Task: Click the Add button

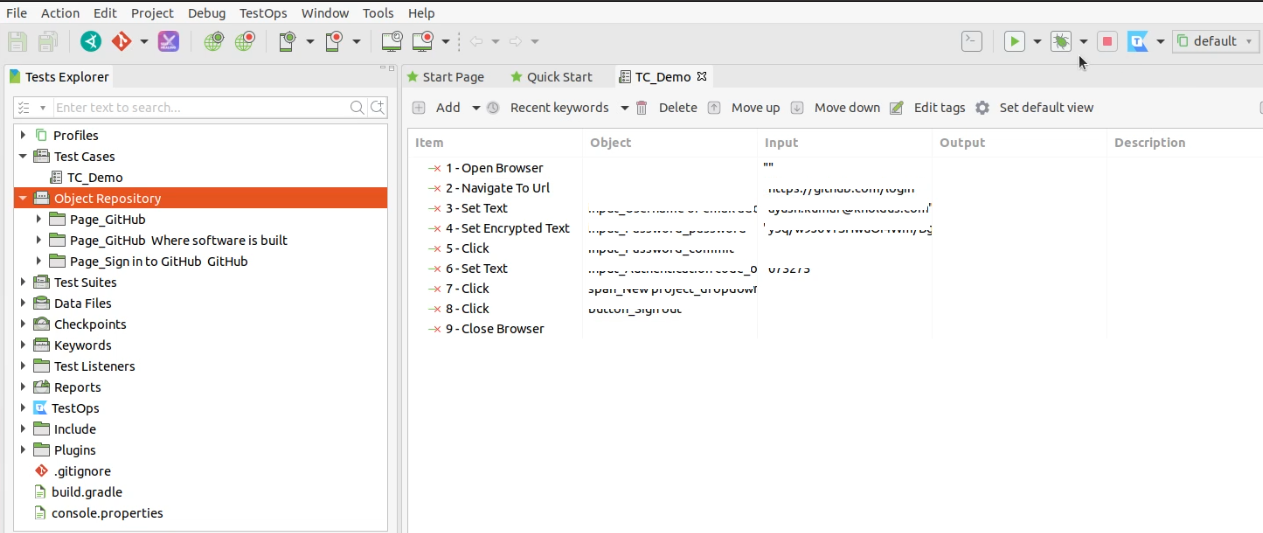Action: tap(437, 107)
